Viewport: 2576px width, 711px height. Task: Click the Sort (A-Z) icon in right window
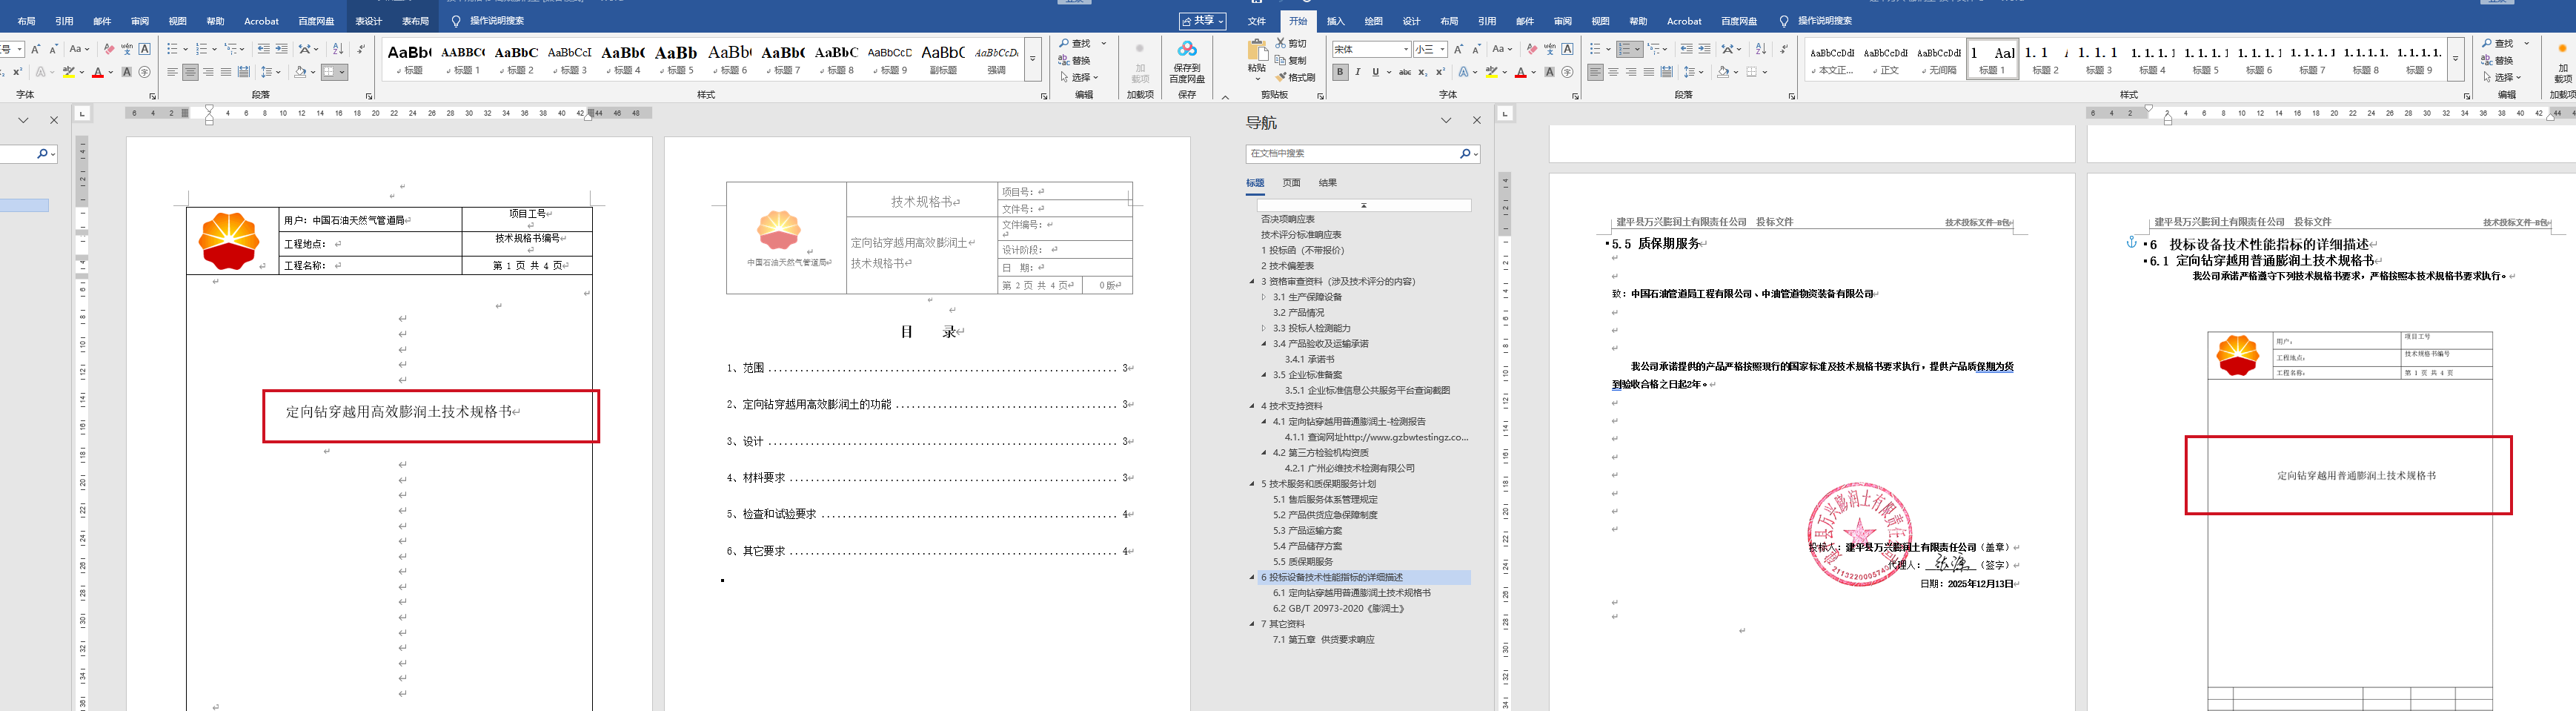pos(1760,49)
